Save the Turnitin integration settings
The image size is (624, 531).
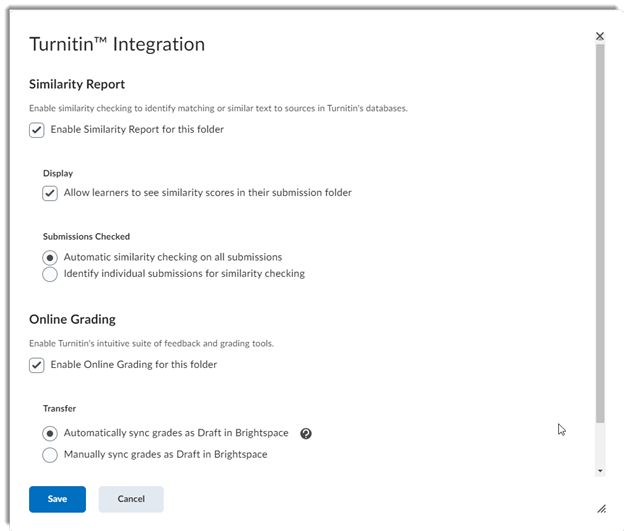point(57,499)
